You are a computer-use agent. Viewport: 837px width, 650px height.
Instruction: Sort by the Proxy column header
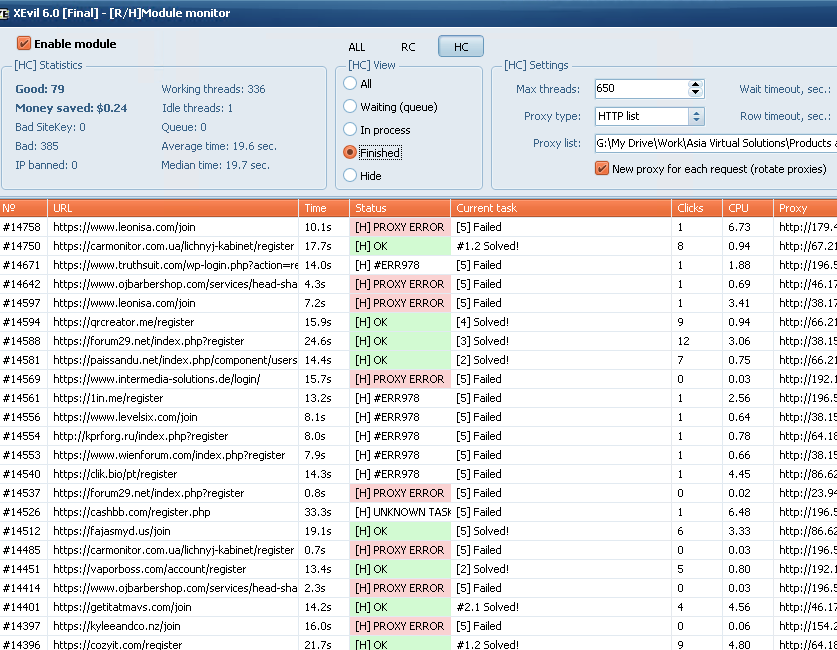tap(805, 208)
